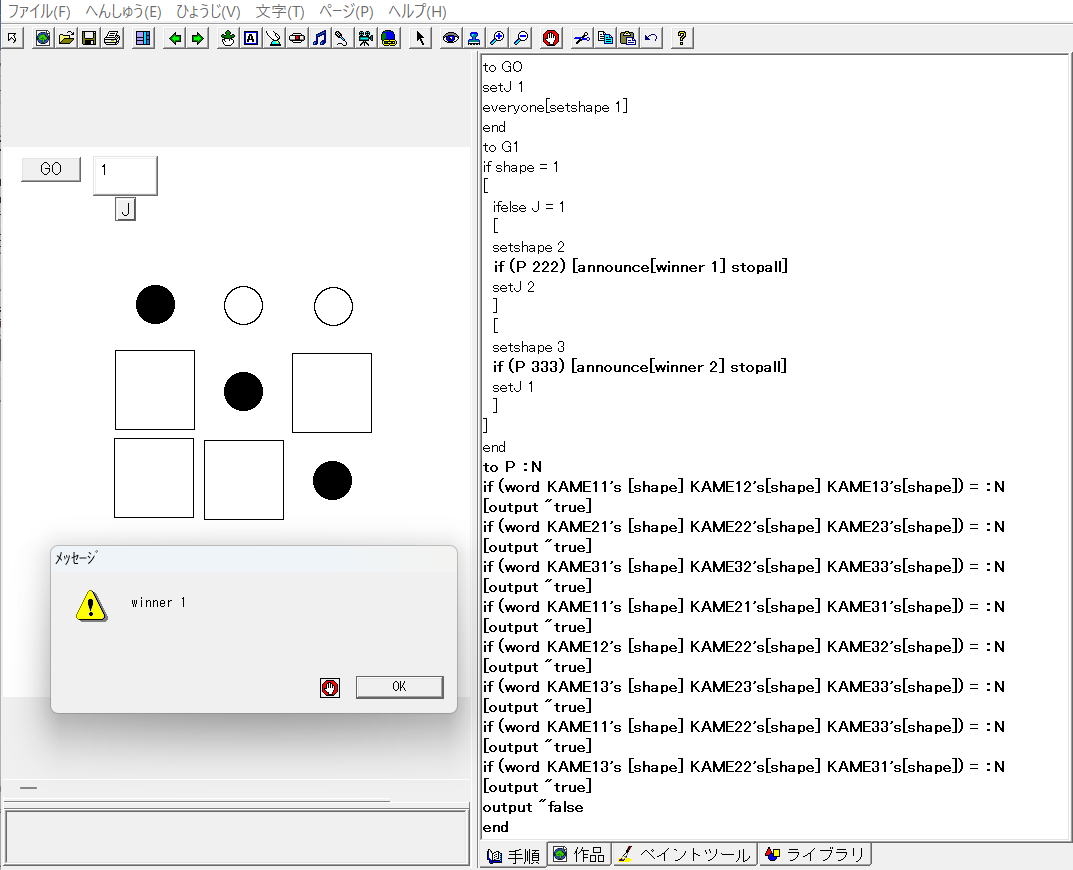Click the white circle in the top-right cell
Viewport: 1073px width, 870px height.
[x=333, y=306]
